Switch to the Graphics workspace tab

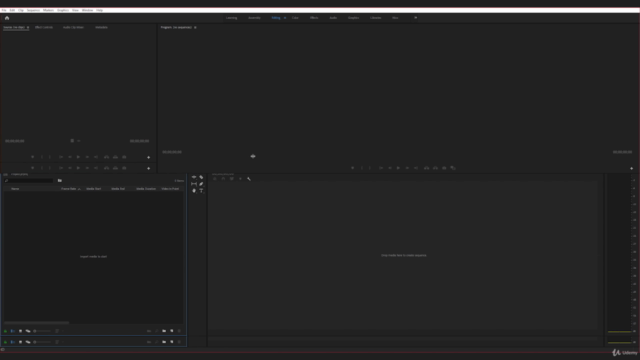click(x=353, y=18)
